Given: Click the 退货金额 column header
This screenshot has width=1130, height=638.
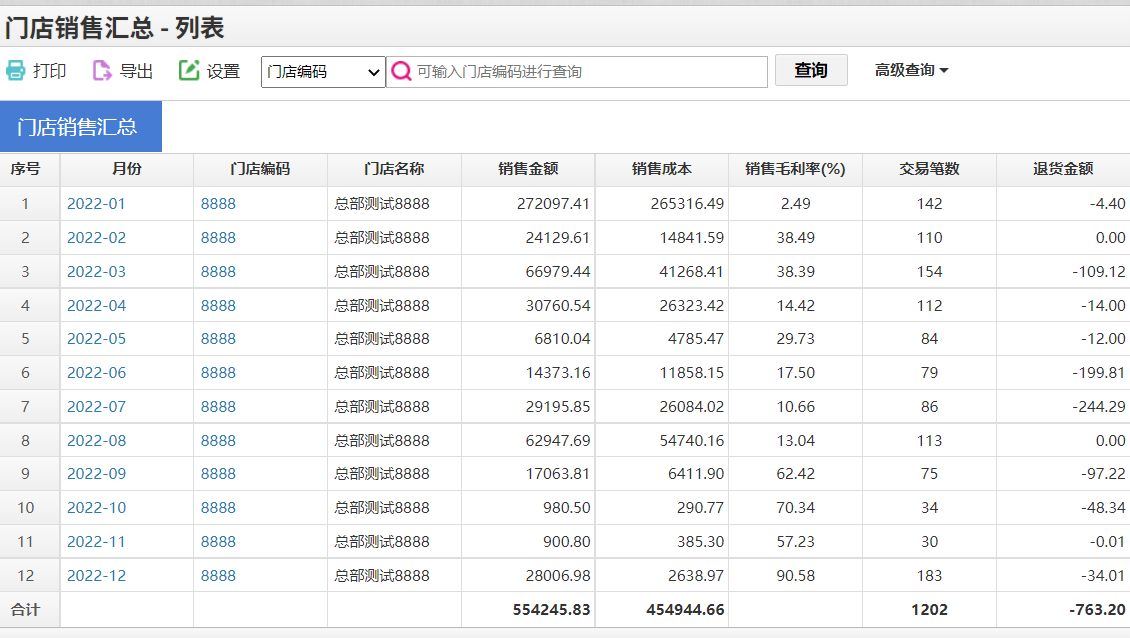Looking at the screenshot, I should pyautogui.click(x=1063, y=169).
